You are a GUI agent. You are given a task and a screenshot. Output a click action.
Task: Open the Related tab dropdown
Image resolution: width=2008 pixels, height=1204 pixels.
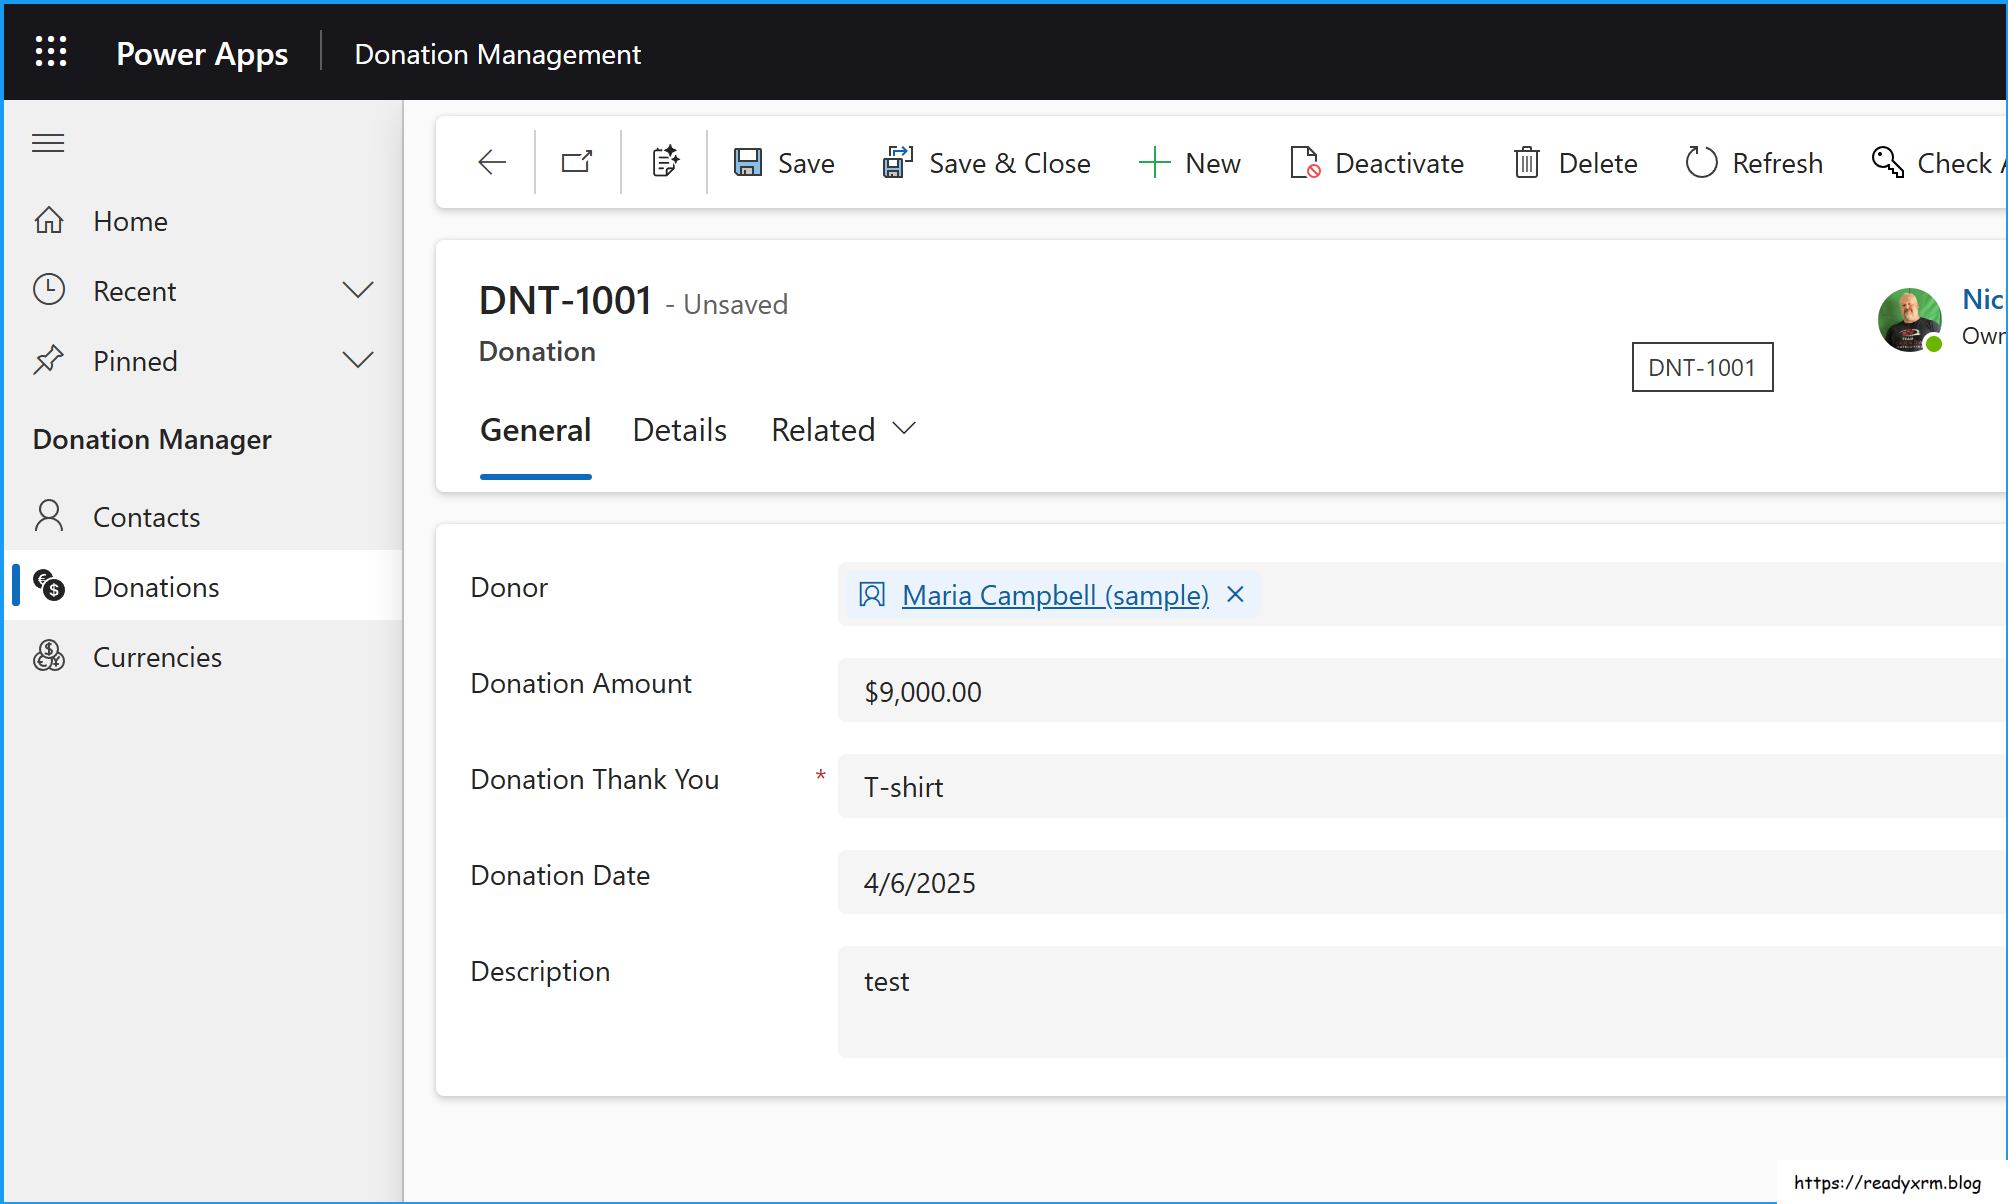click(x=843, y=430)
